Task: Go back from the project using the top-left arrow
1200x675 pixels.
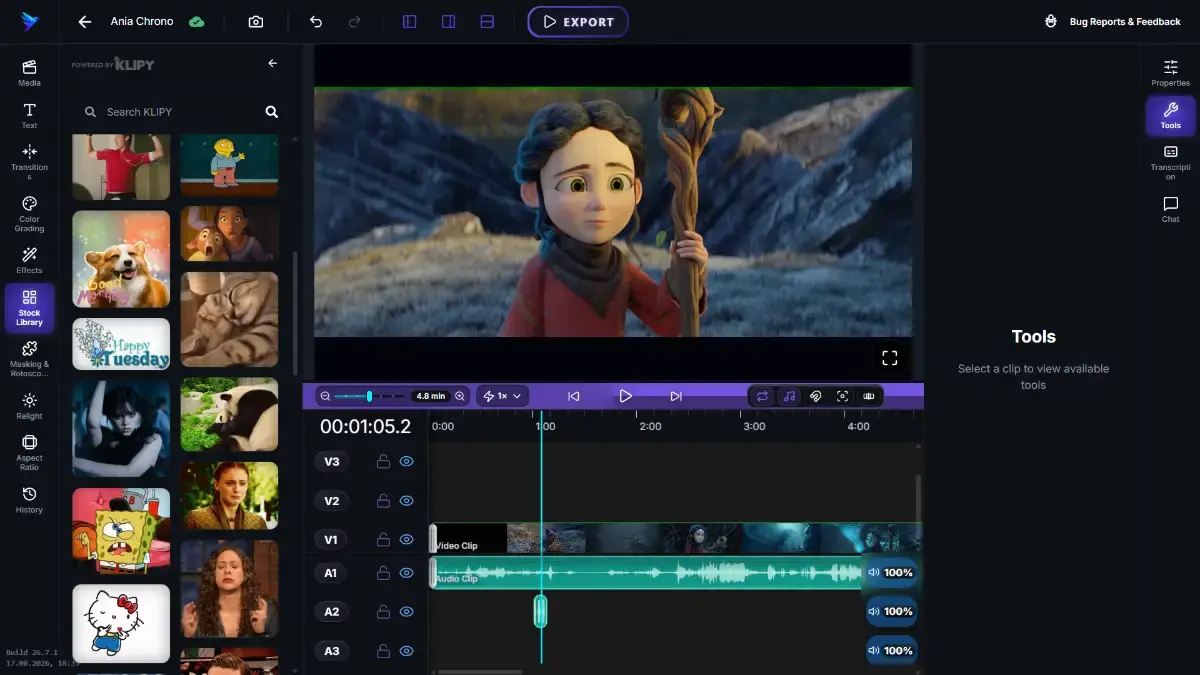Action: (85, 21)
